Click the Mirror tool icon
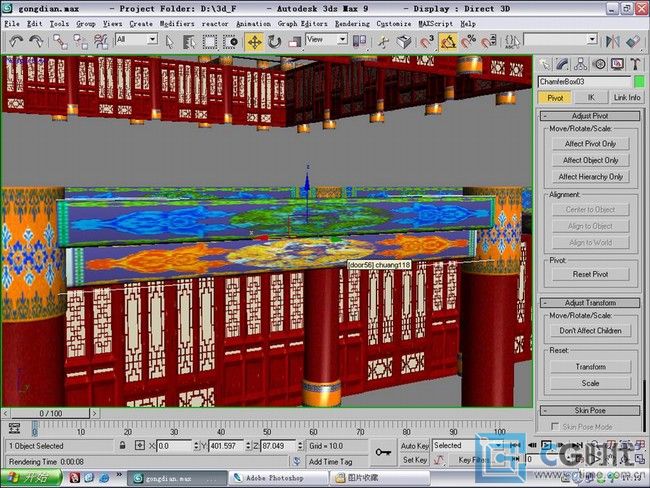The image size is (650, 488). pyautogui.click(x=612, y=41)
